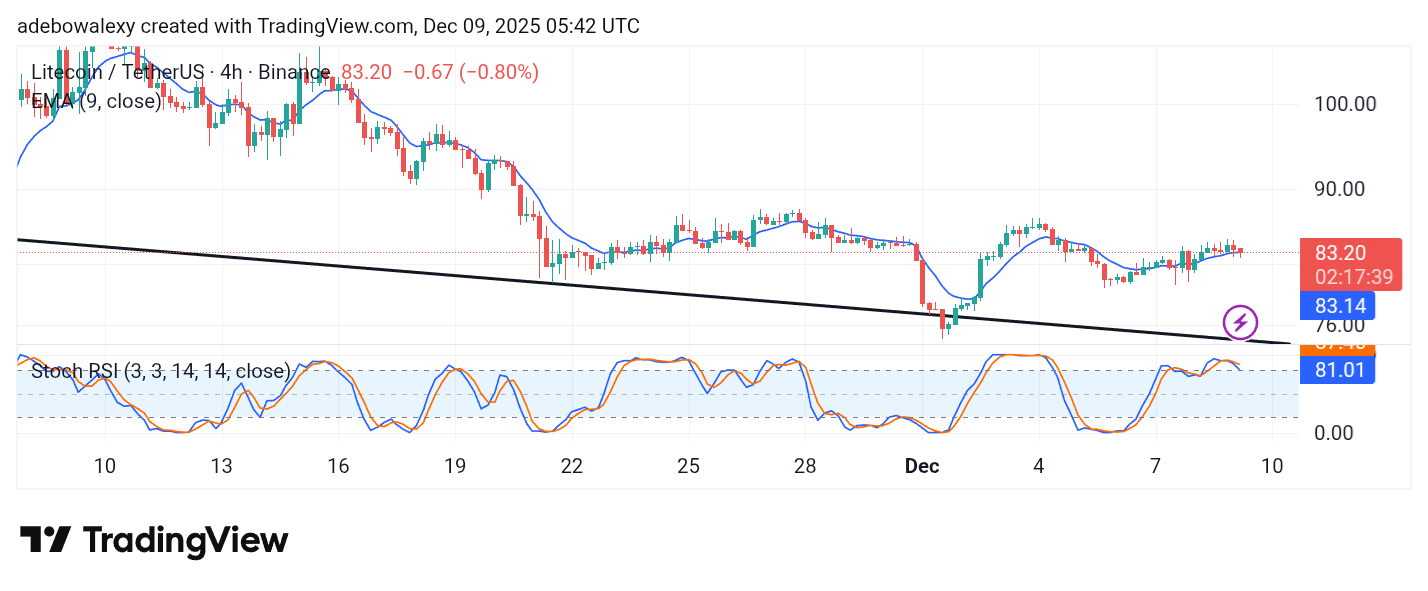Viewport: 1428px width, 591px height.
Task: Click the blue 83.14 EMA value label
Action: pyautogui.click(x=1337, y=305)
